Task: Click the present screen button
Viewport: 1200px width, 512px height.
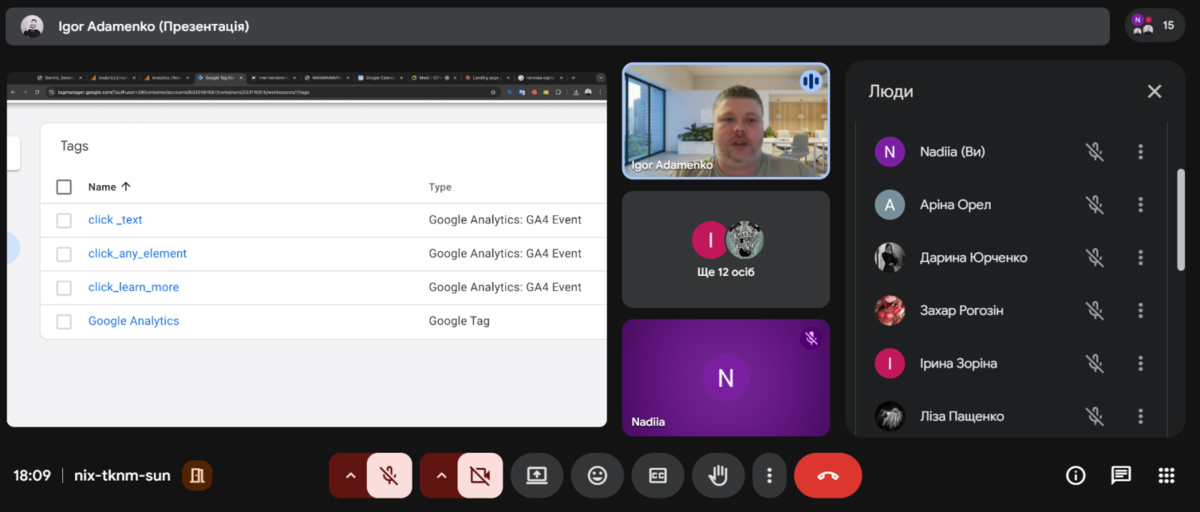Action: 537,476
